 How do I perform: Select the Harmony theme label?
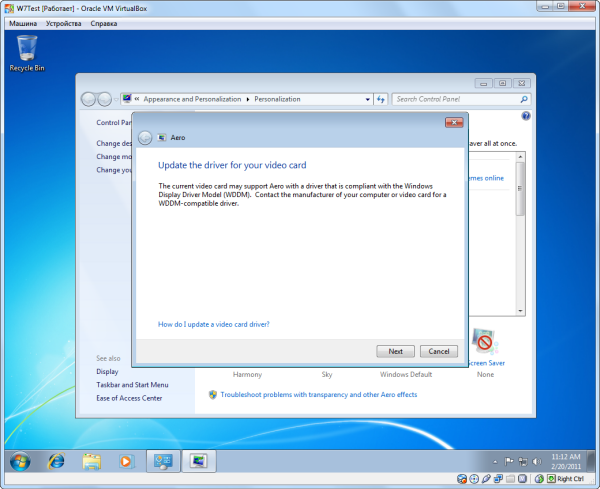pyautogui.click(x=247, y=375)
